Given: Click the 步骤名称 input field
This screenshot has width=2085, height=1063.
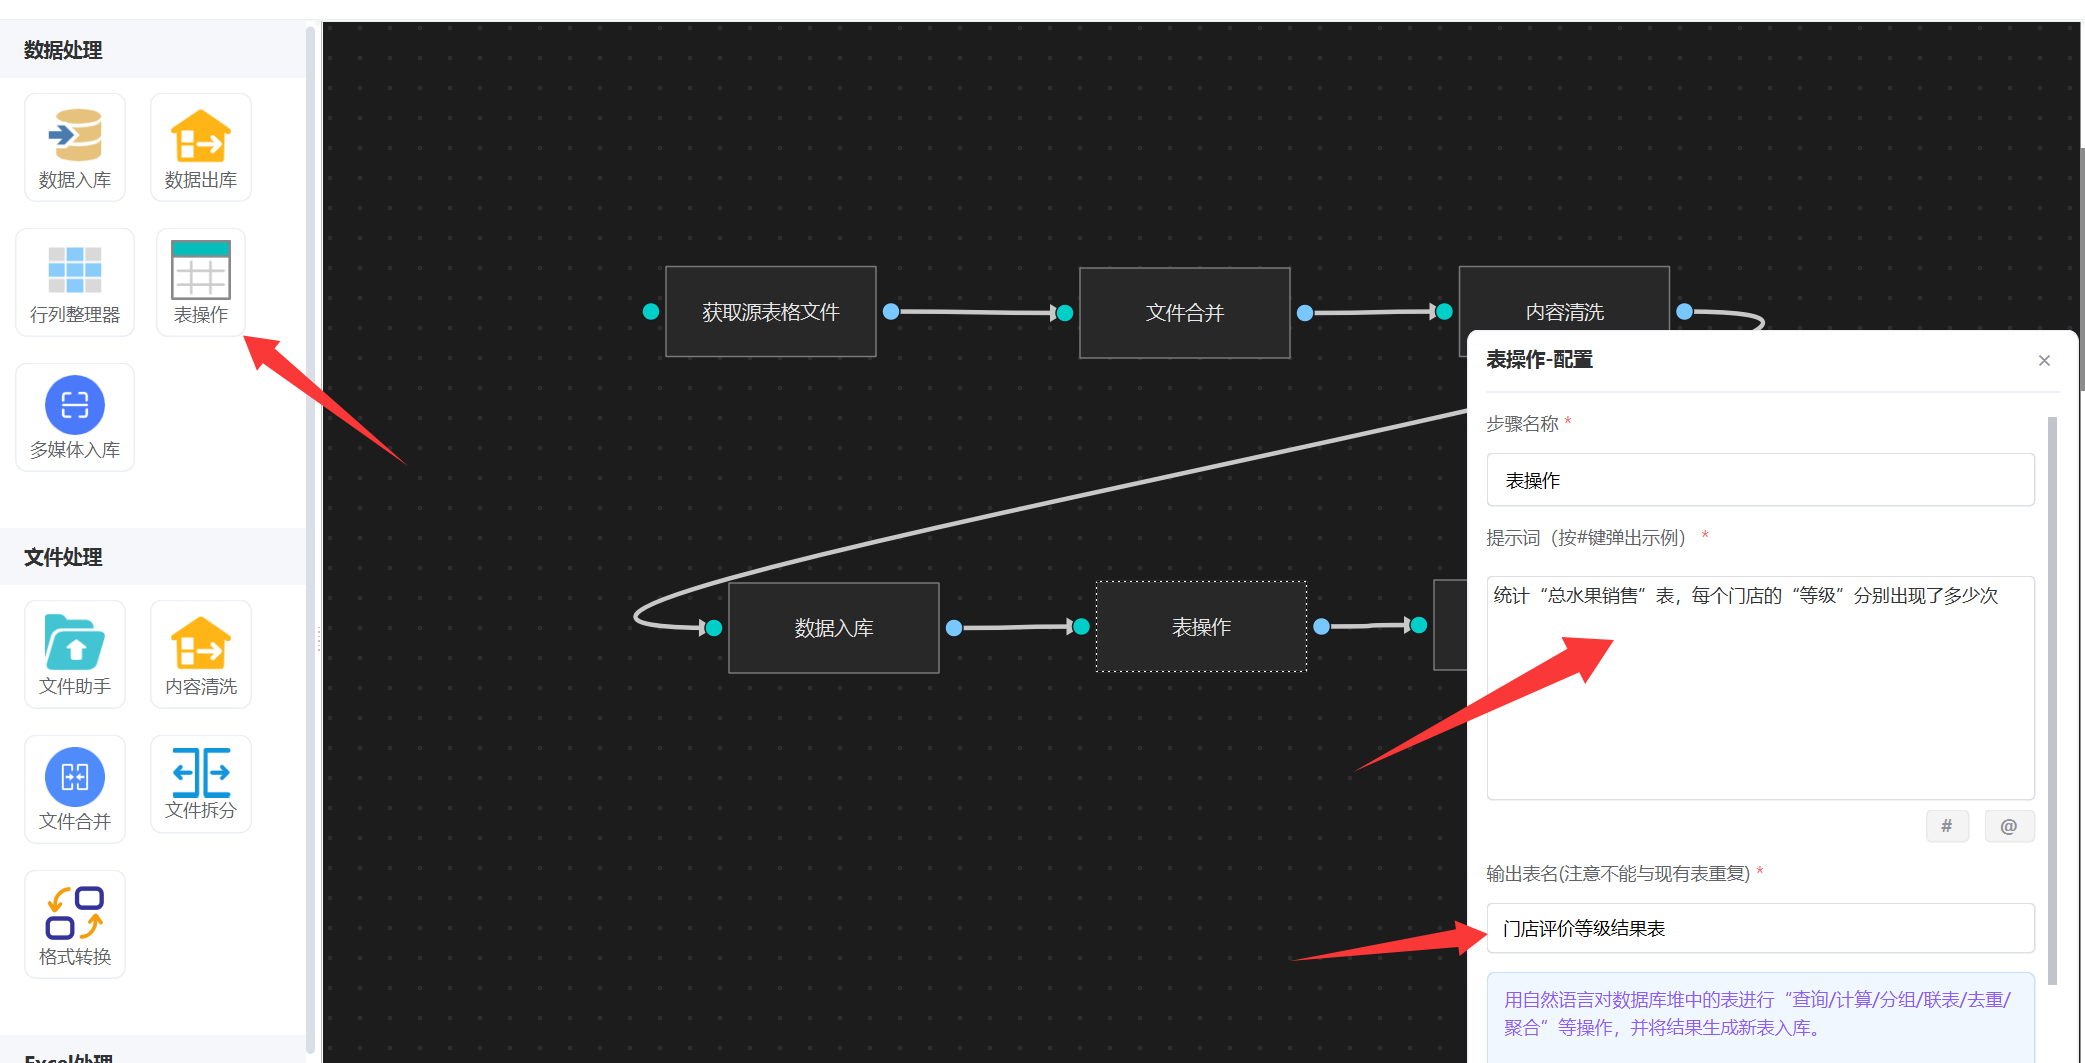Looking at the screenshot, I should (x=1760, y=480).
